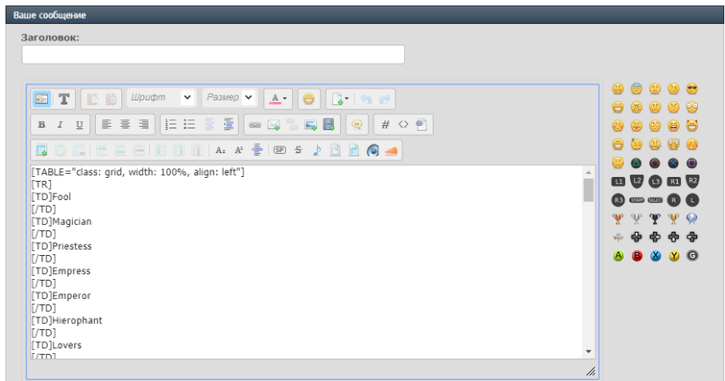This screenshot has width=725, height=381.
Task: Insert the PlayStation circle button smiley
Action: (x=655, y=163)
